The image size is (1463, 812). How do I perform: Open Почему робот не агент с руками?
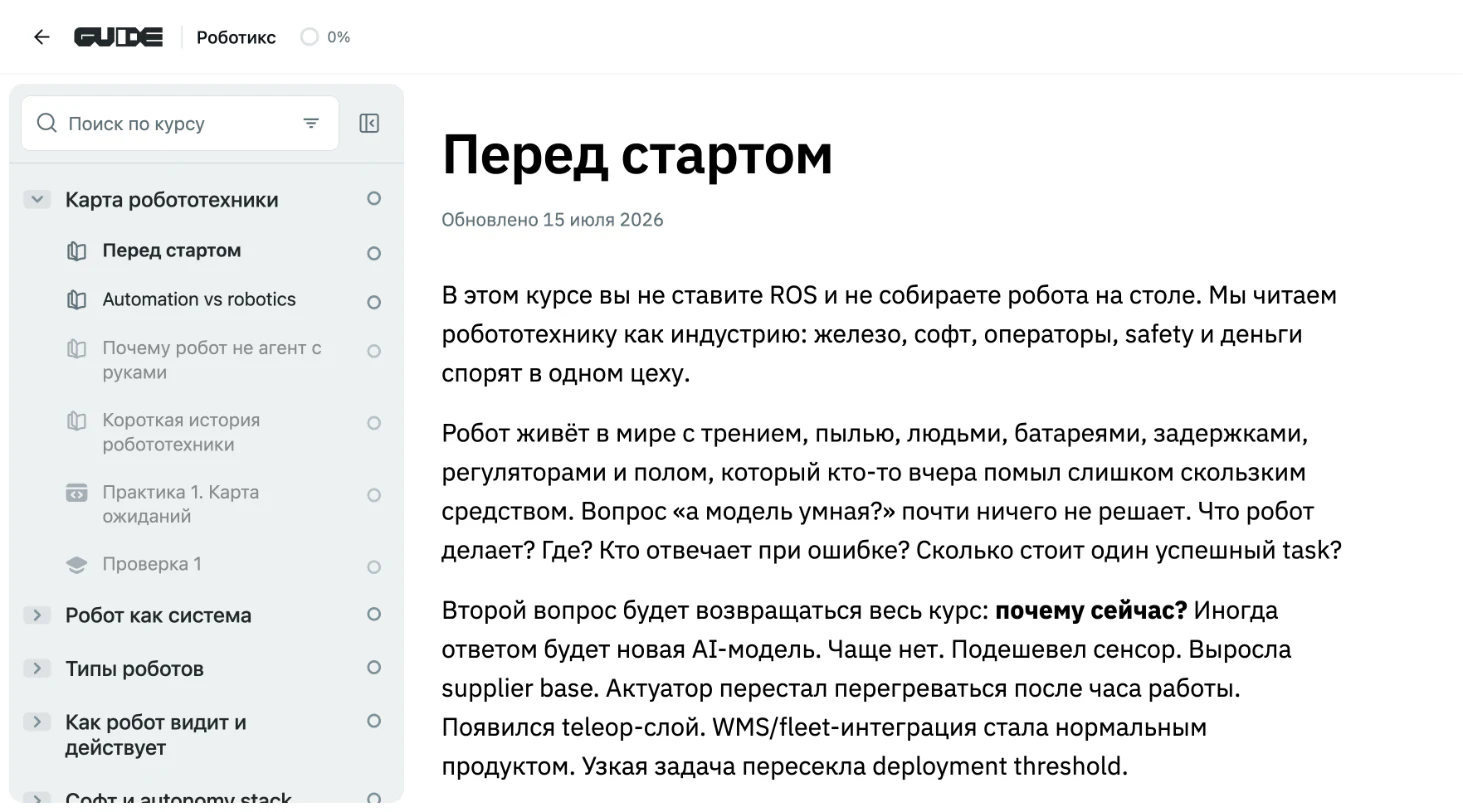212,360
